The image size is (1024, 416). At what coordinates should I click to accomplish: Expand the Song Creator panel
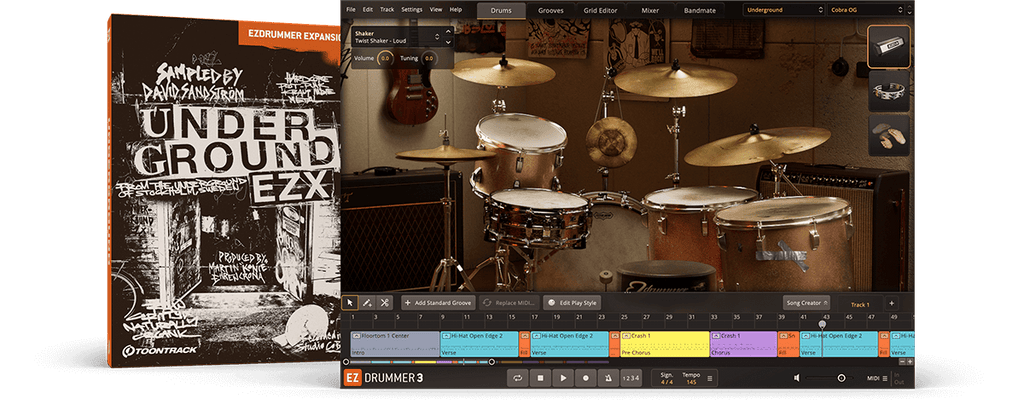[x=806, y=303]
